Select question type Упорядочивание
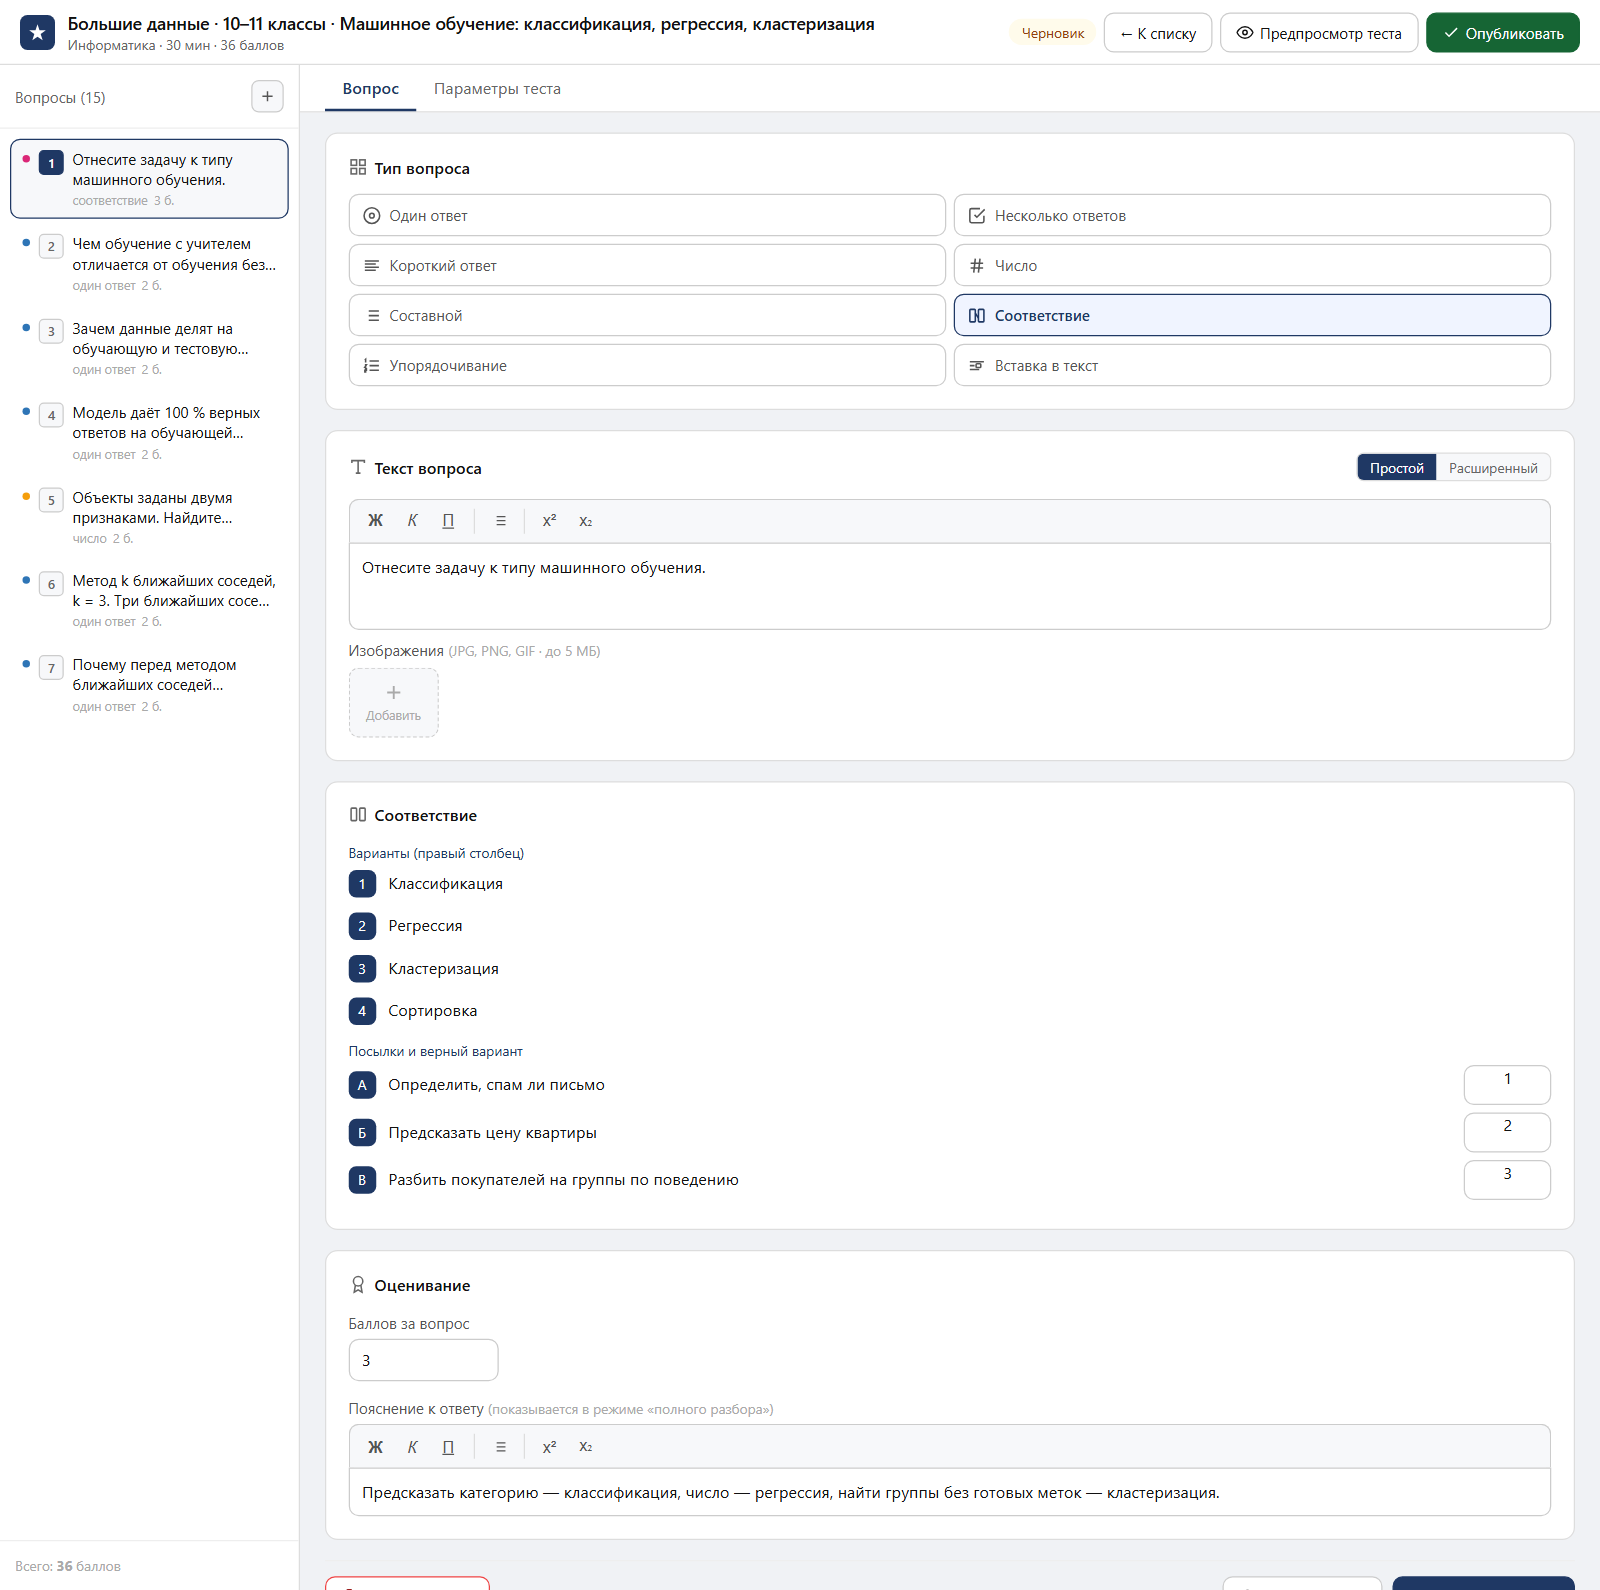This screenshot has width=1600, height=1590. point(647,365)
